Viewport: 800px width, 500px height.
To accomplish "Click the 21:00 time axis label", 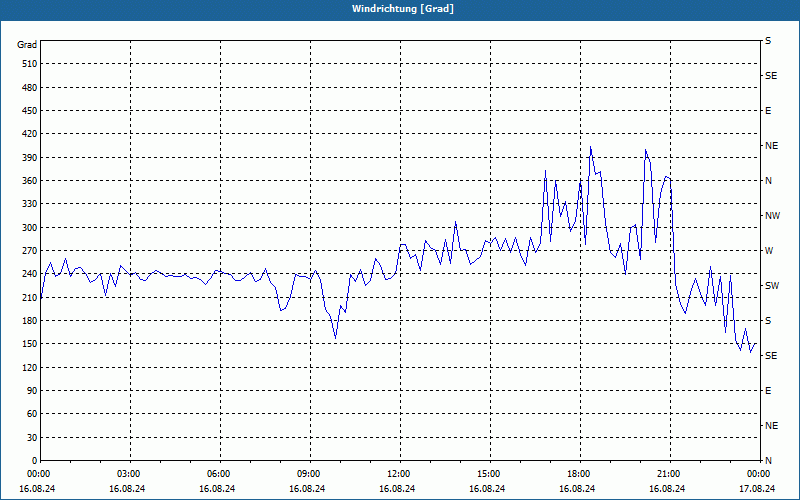I will [x=667, y=474].
